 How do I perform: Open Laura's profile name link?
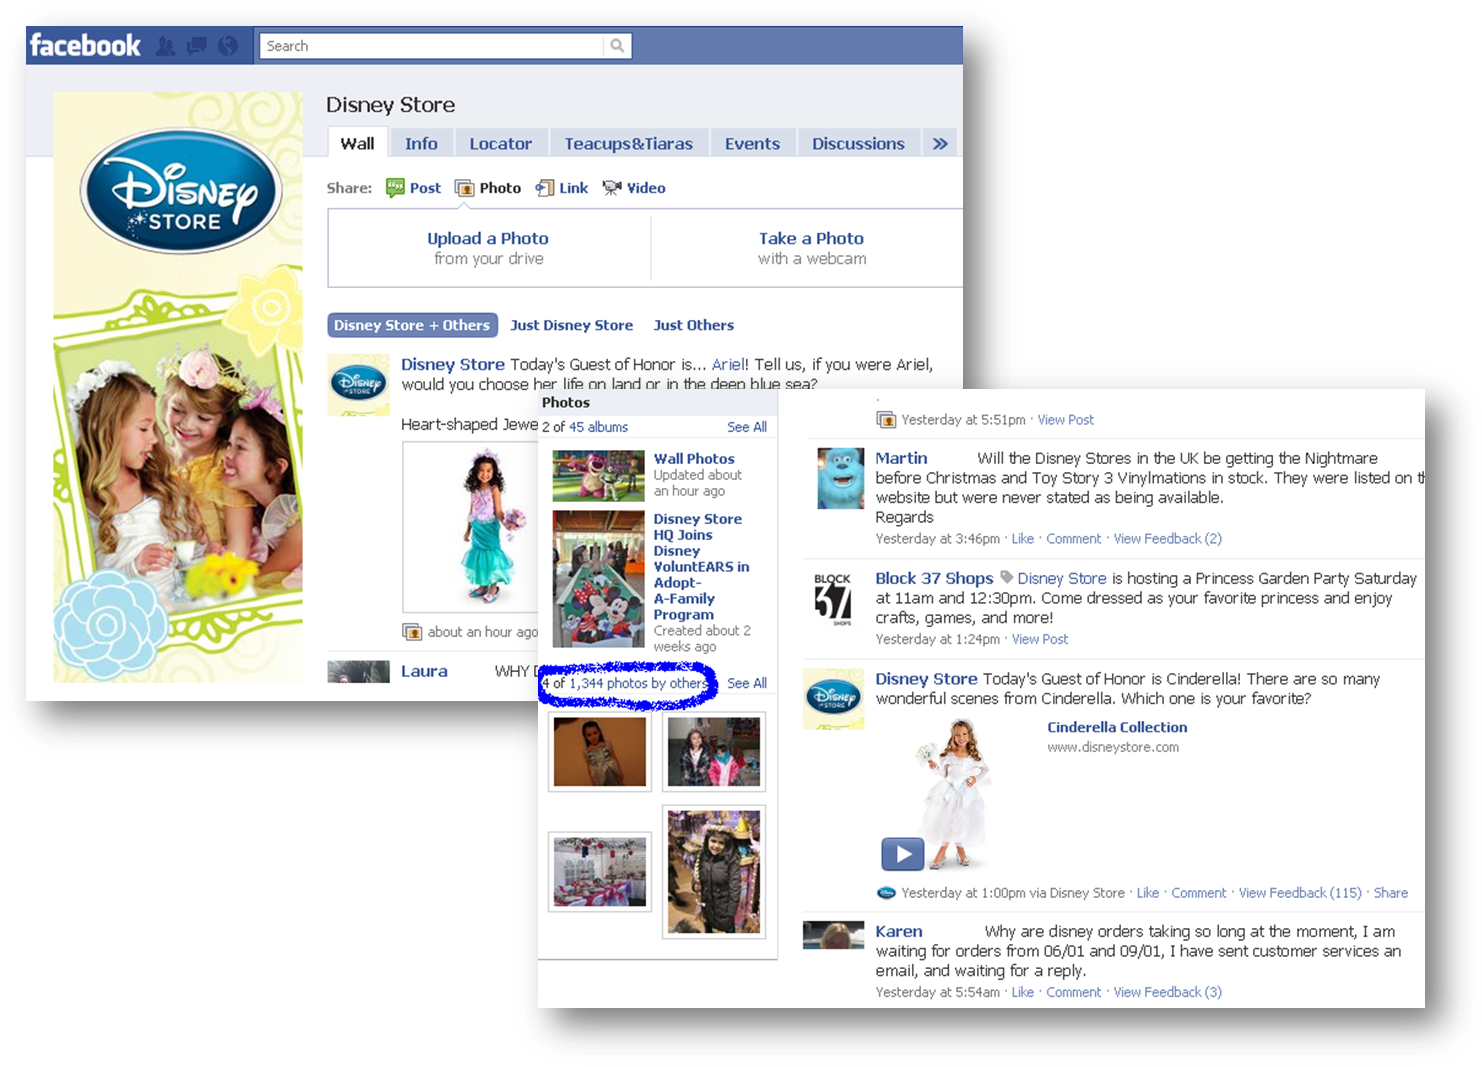(424, 671)
